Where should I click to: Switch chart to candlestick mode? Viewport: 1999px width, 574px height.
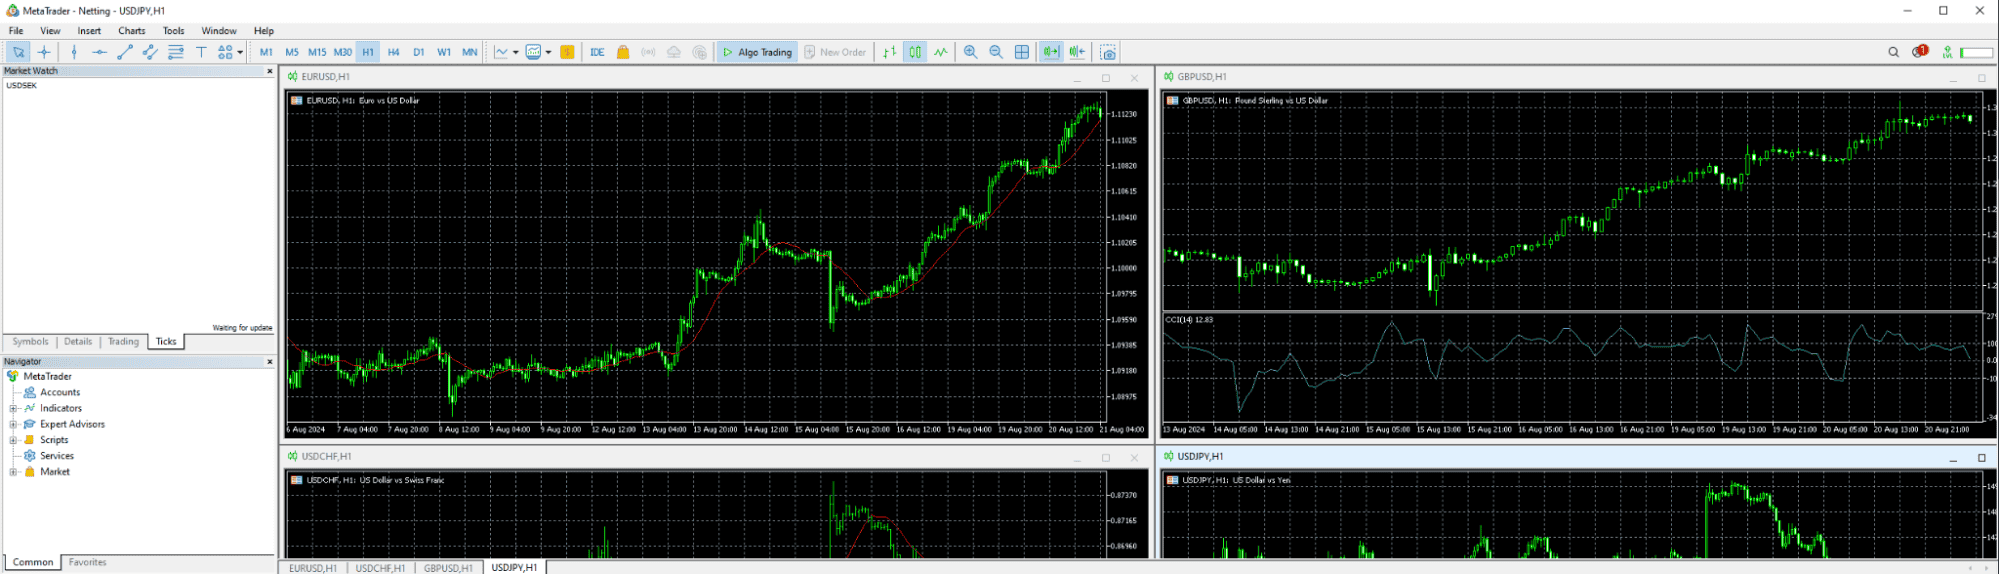pyautogui.click(x=915, y=52)
